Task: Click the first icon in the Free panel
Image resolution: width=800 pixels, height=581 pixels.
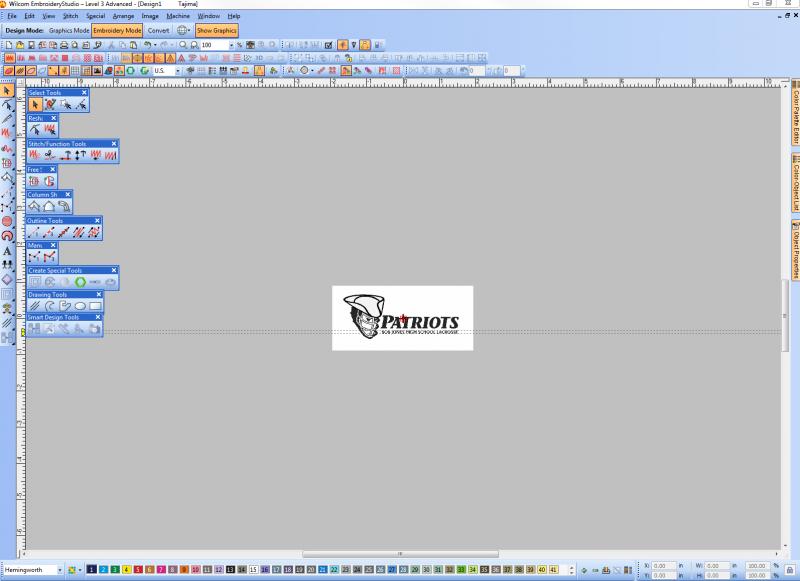Action: 34,181
